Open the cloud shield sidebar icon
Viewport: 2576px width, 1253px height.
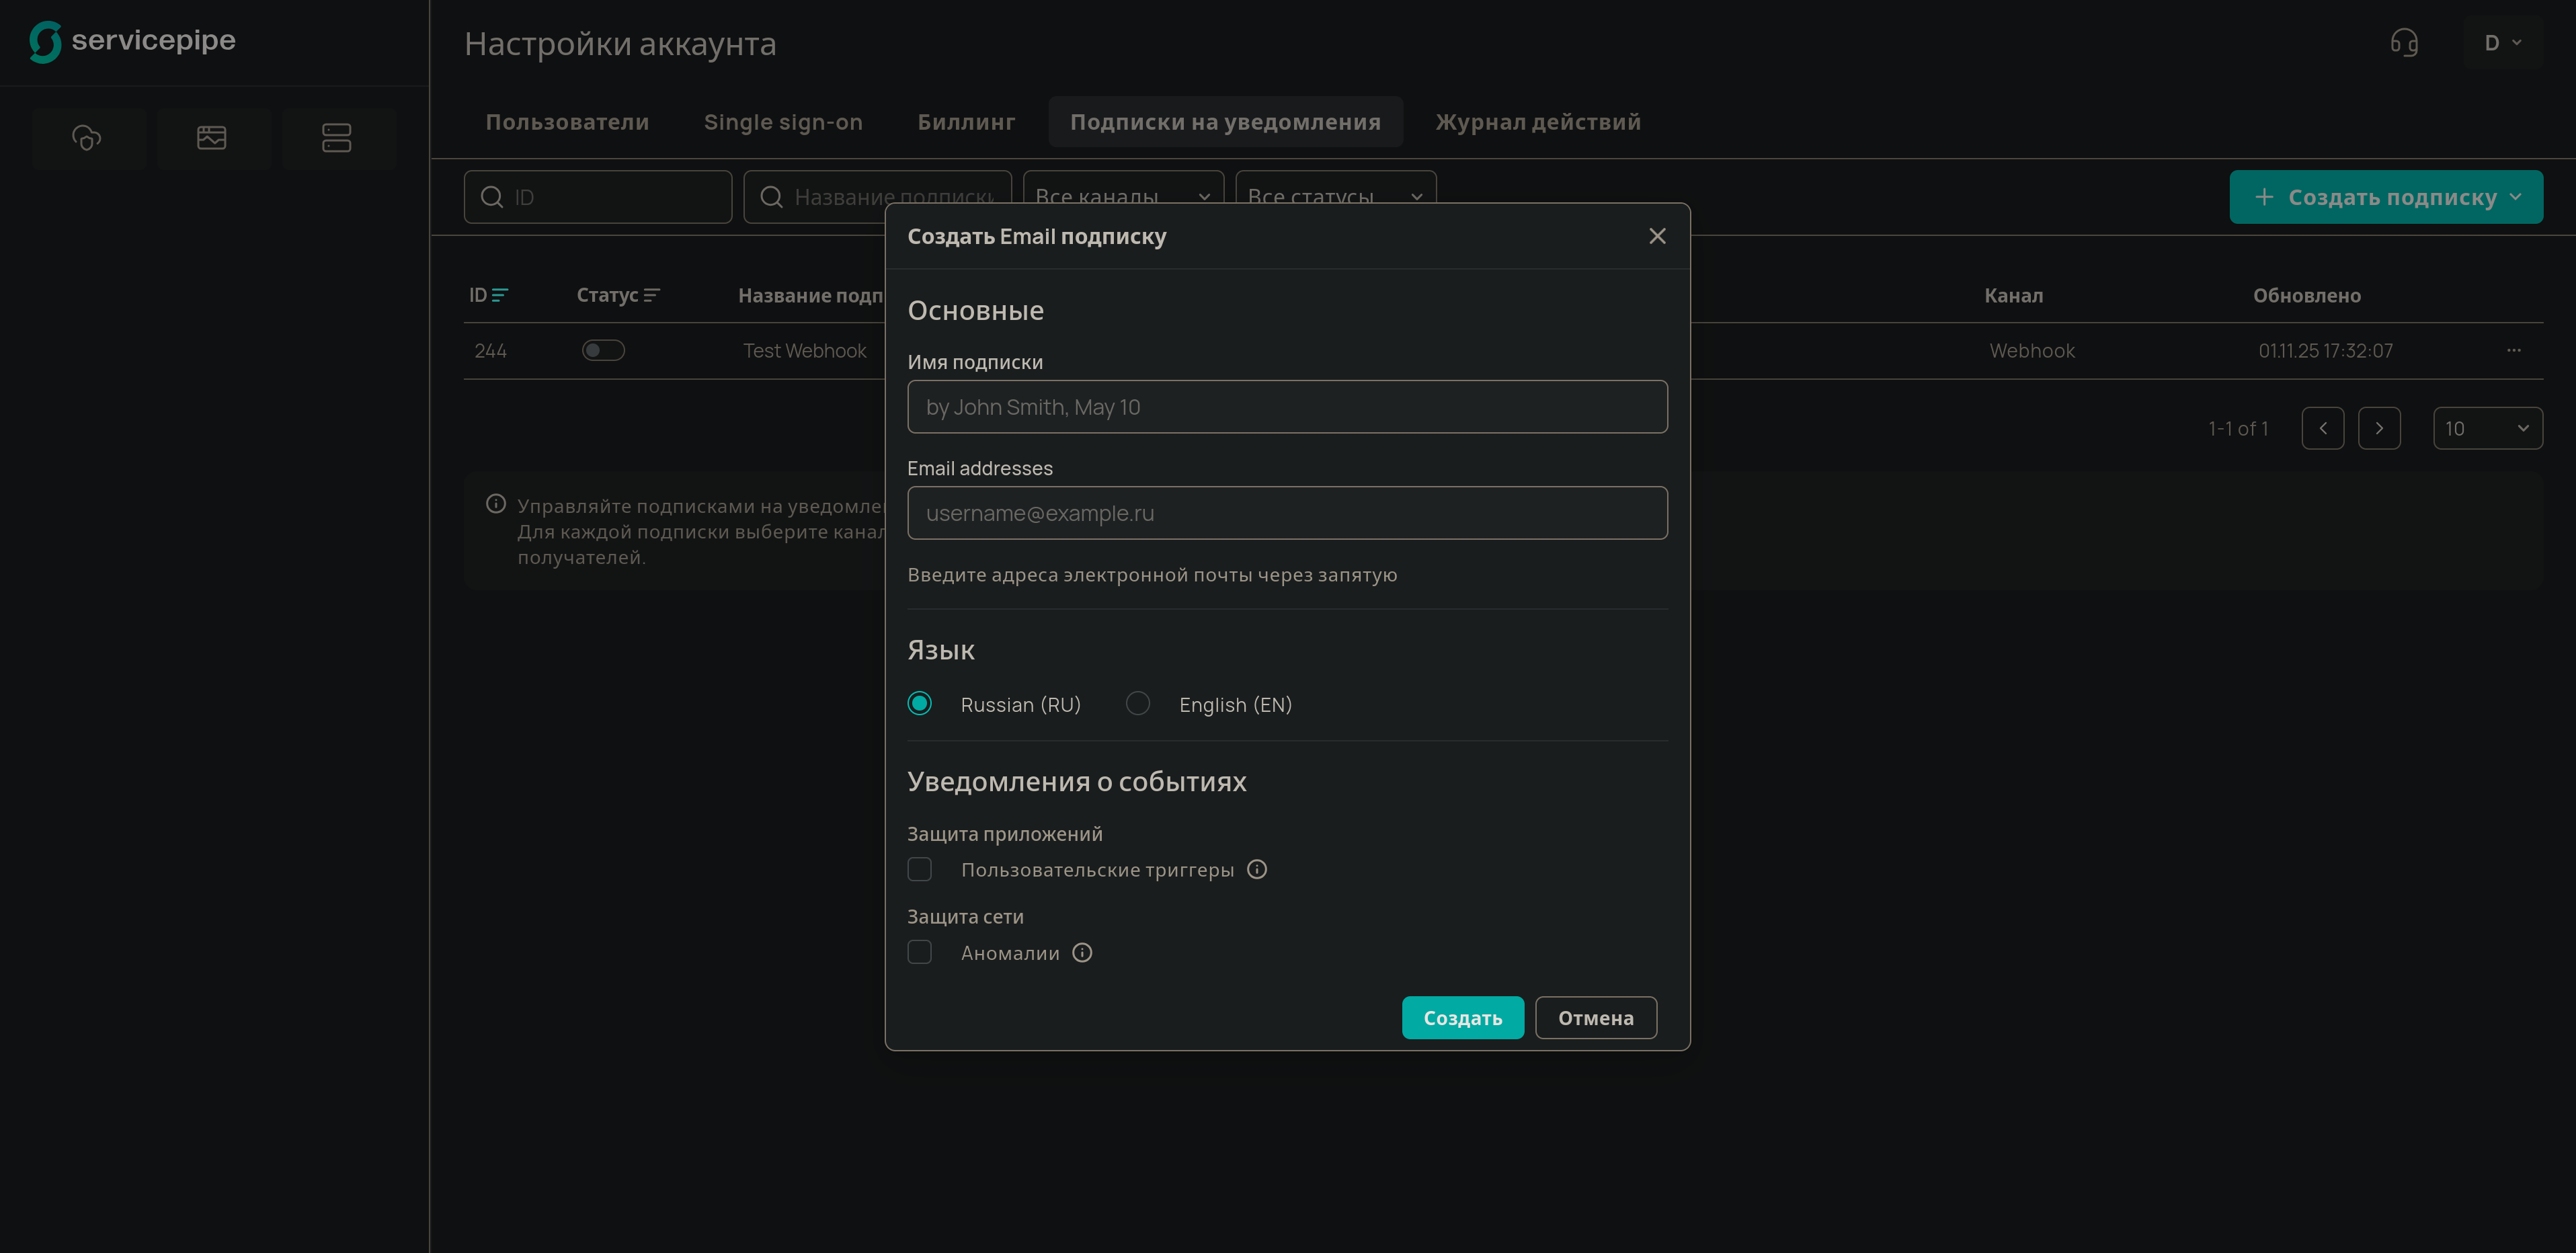click(87, 137)
